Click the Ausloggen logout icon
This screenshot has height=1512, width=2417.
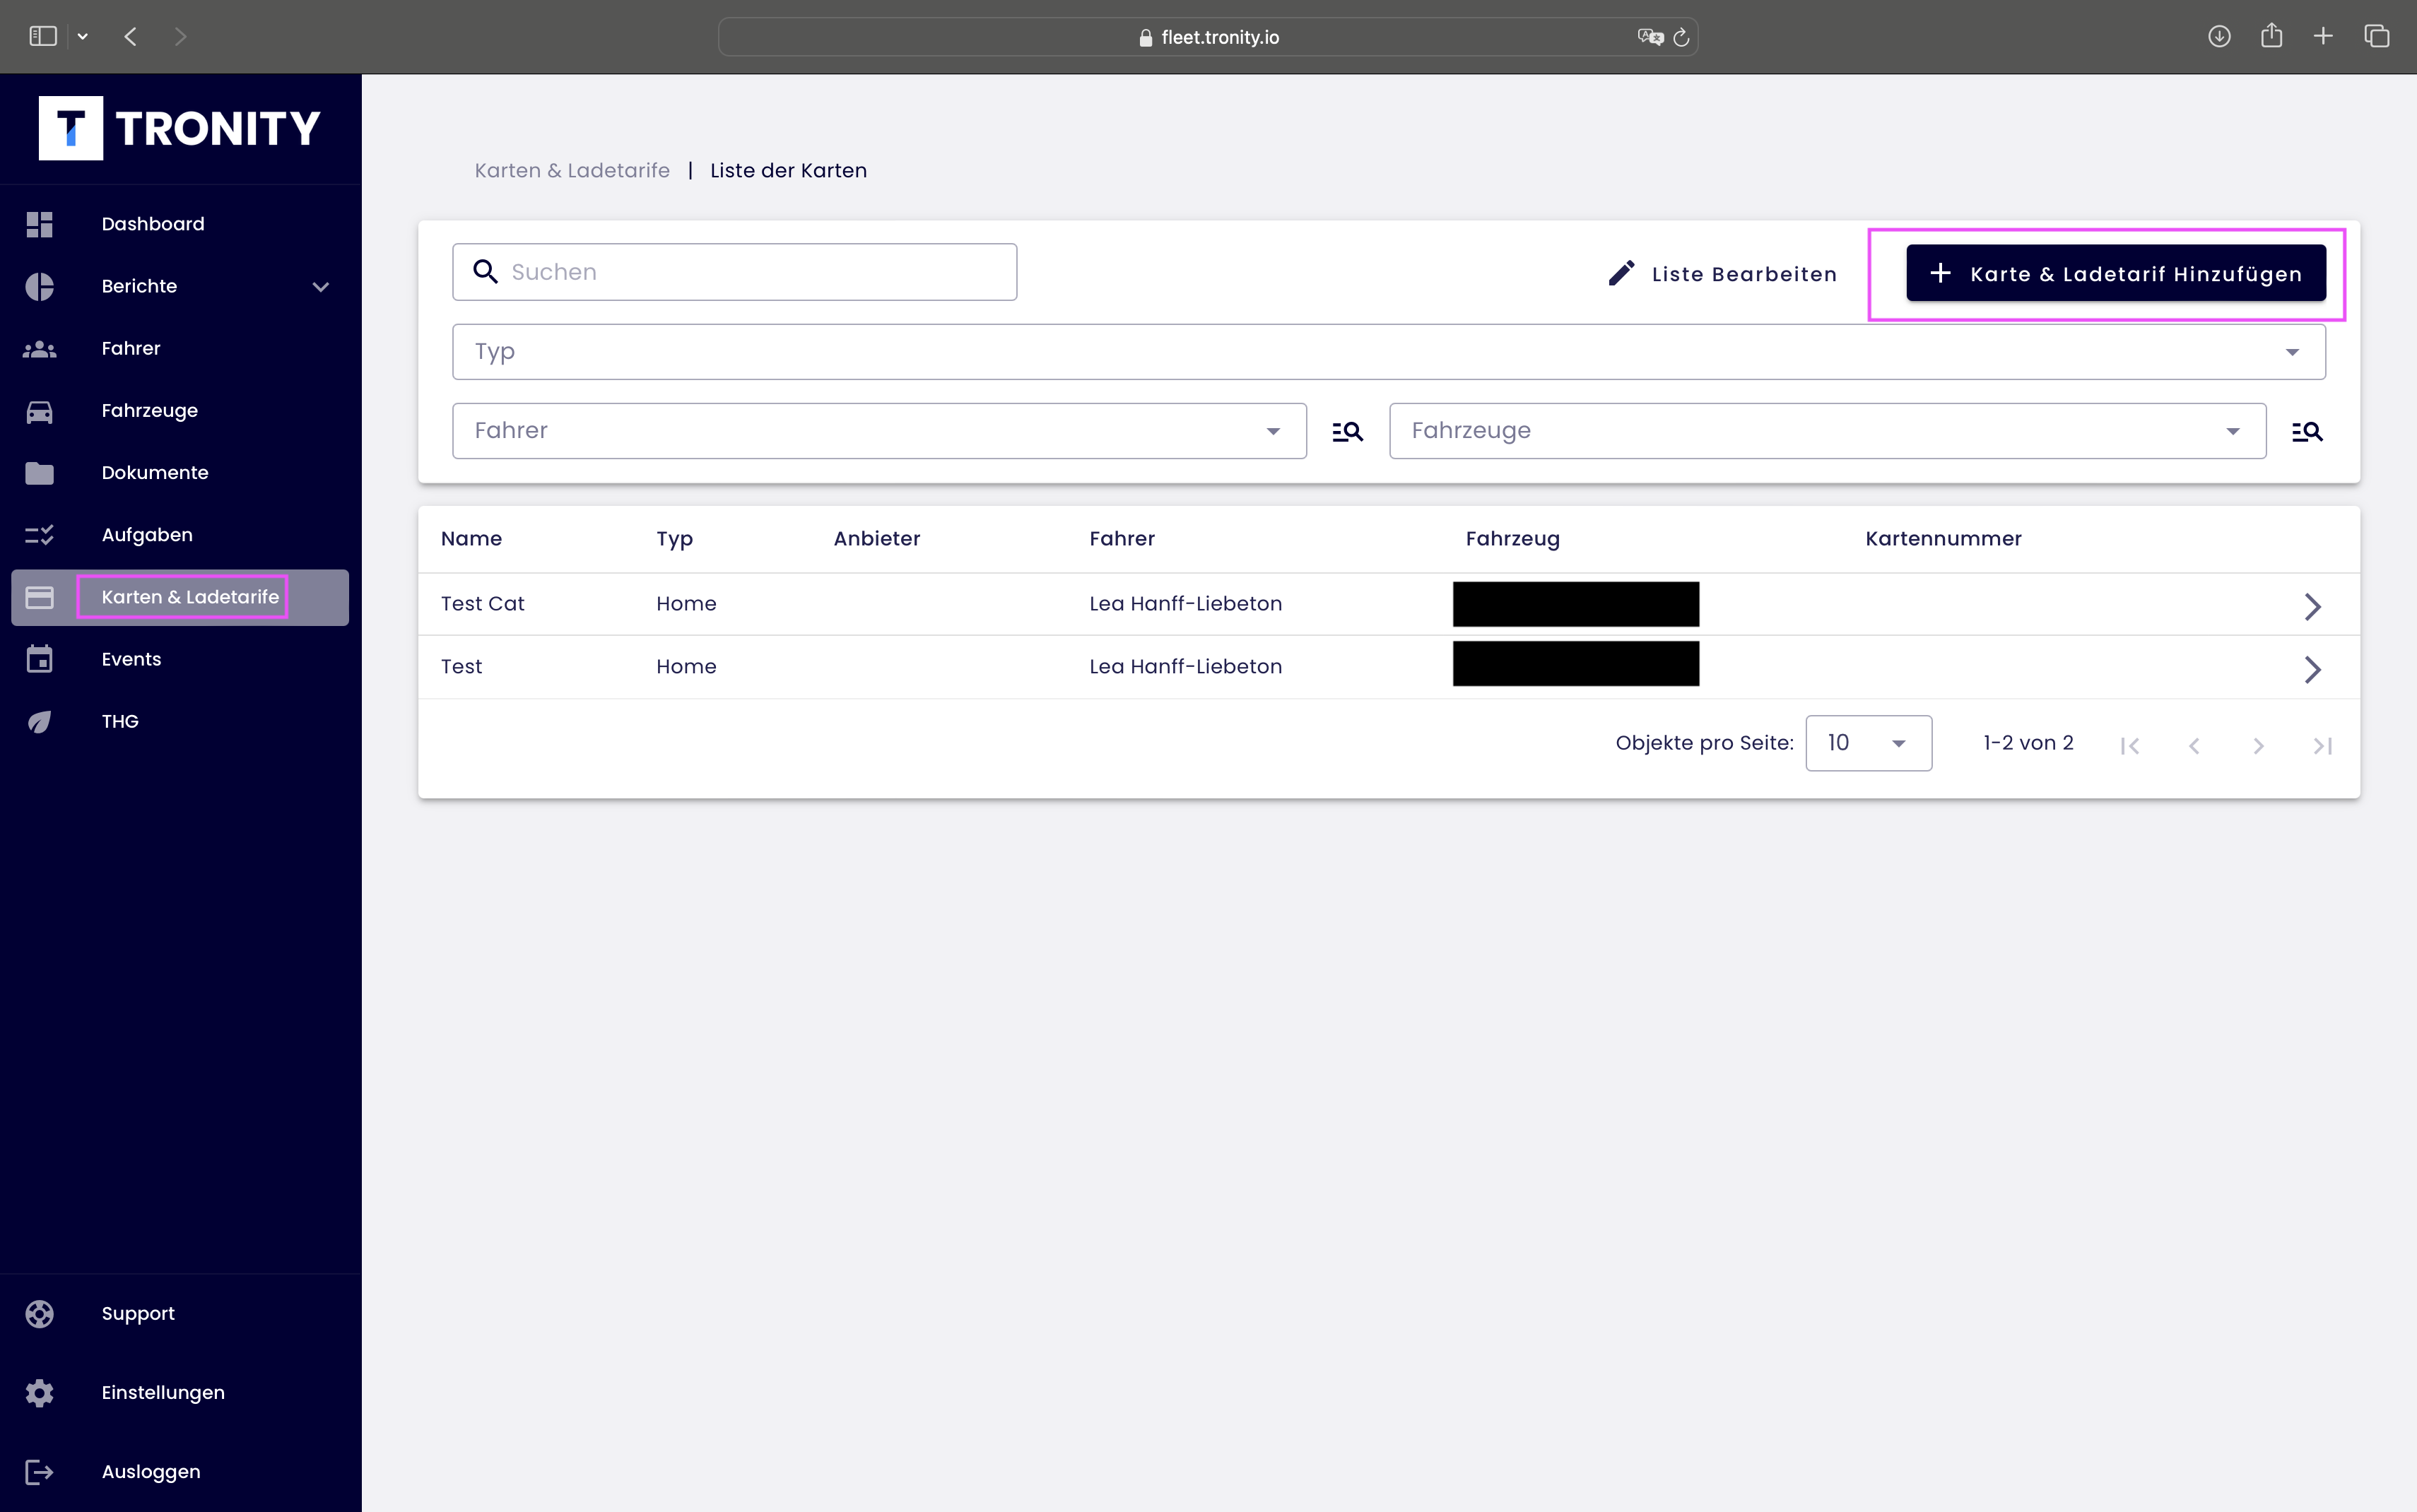(39, 1472)
